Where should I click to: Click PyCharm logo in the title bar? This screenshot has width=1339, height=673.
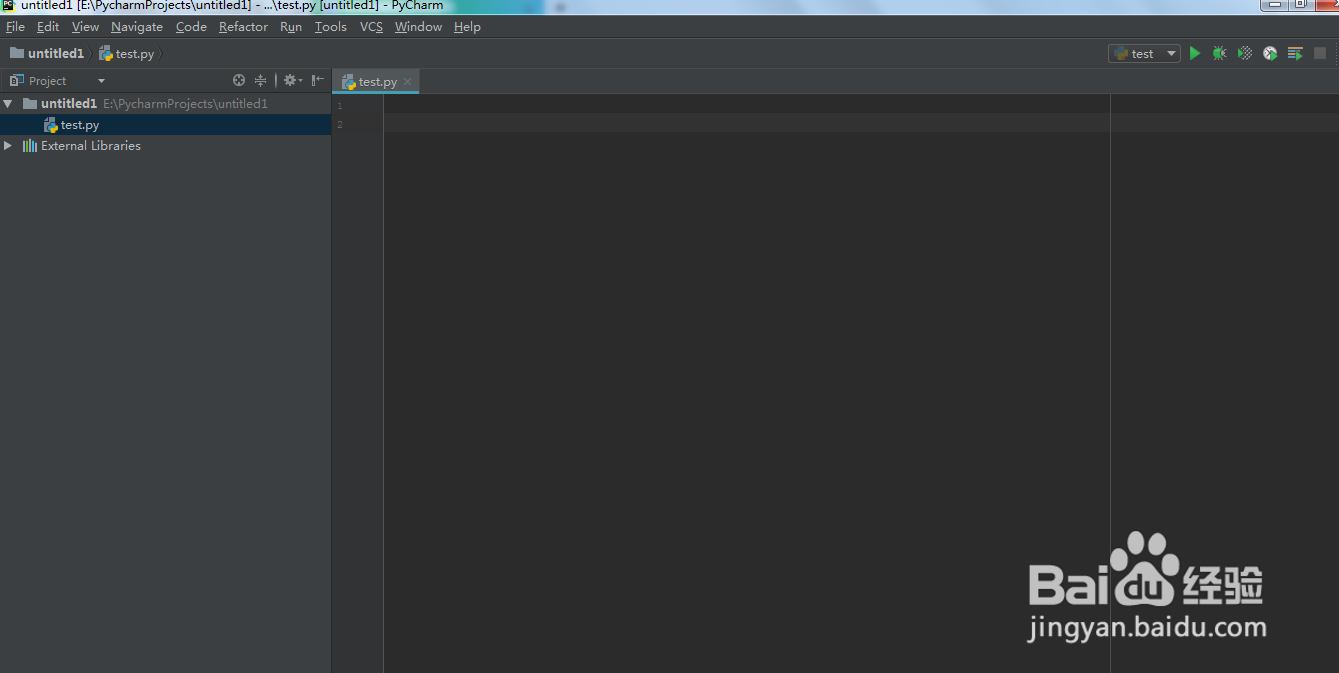[x=8, y=5]
